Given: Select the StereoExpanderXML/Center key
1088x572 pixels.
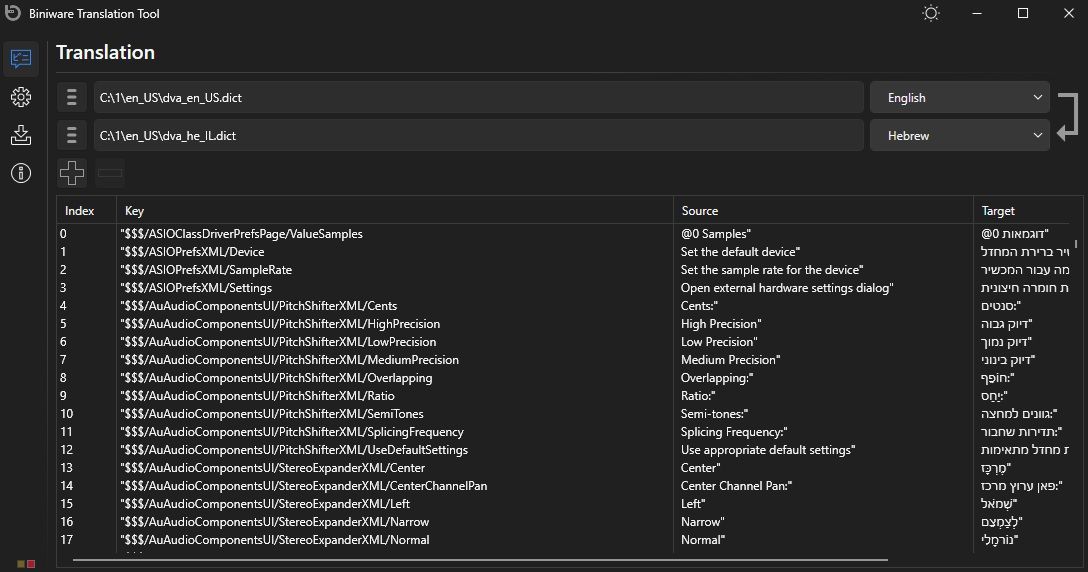Looking at the screenshot, I should pyautogui.click(x=273, y=469).
